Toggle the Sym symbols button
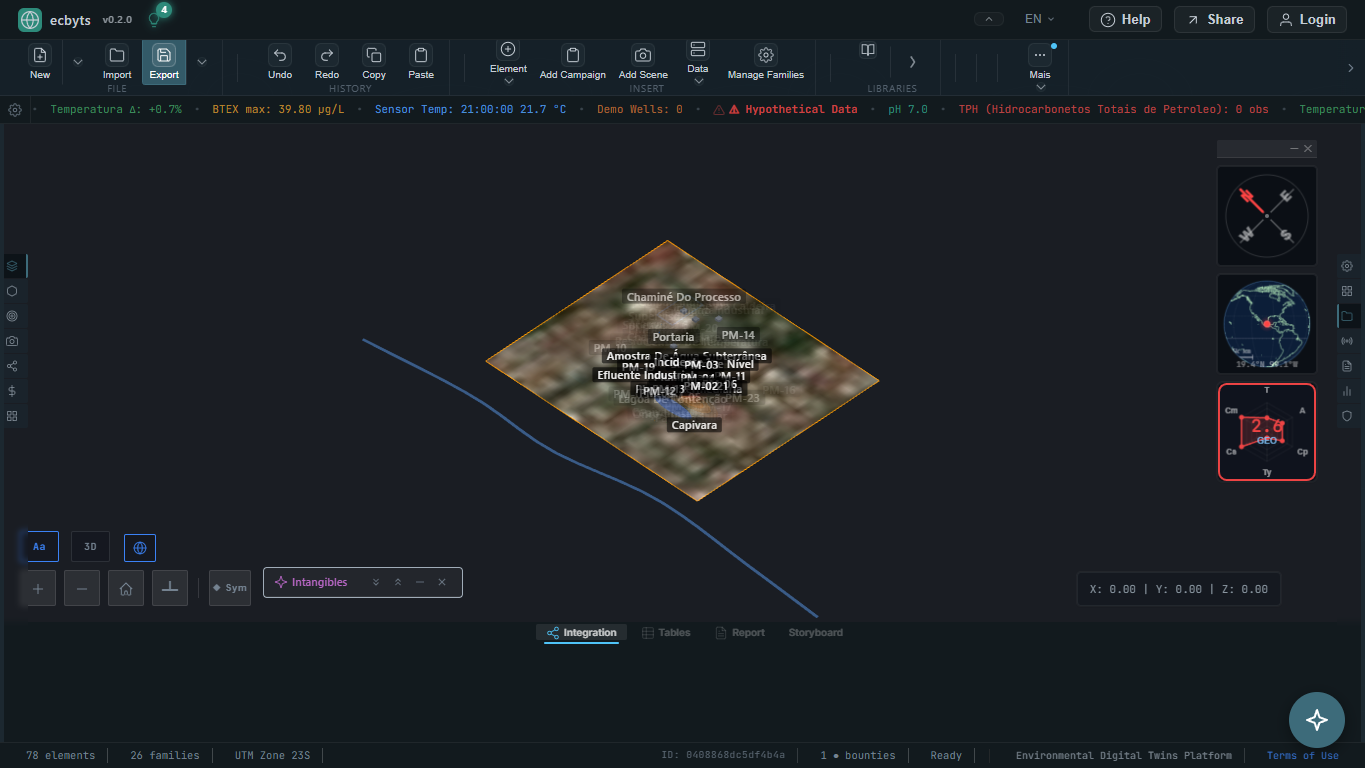1365x768 pixels. click(x=230, y=588)
